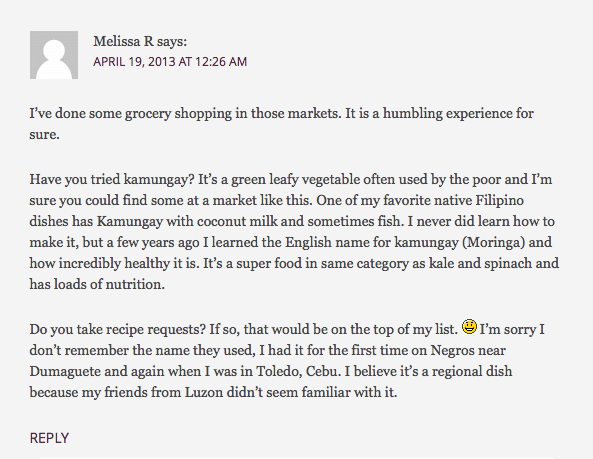Click the word "Dumaguete" in the last paragraph

65,371
